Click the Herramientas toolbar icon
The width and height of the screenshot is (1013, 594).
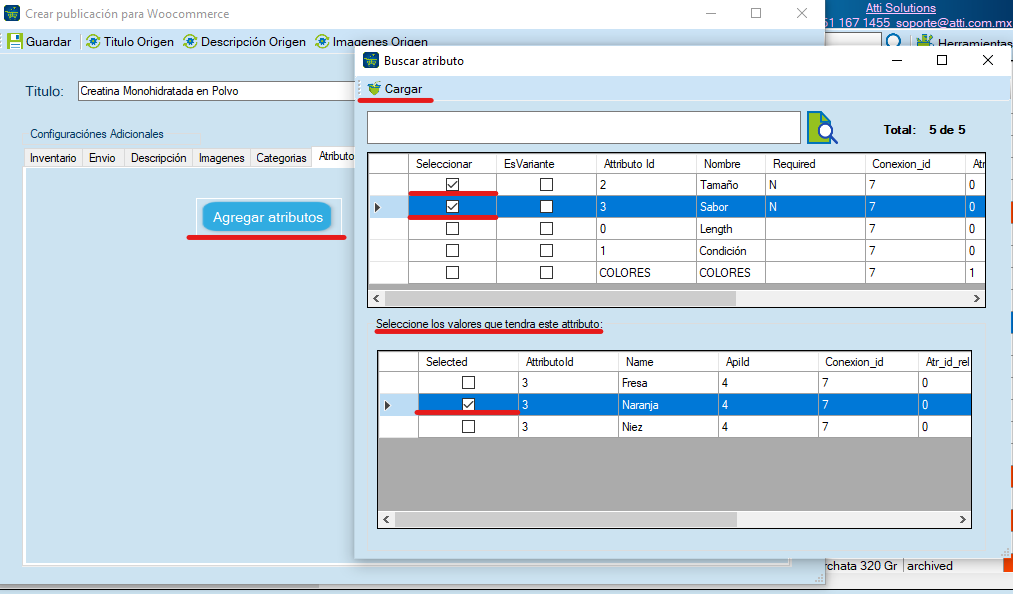[925, 43]
